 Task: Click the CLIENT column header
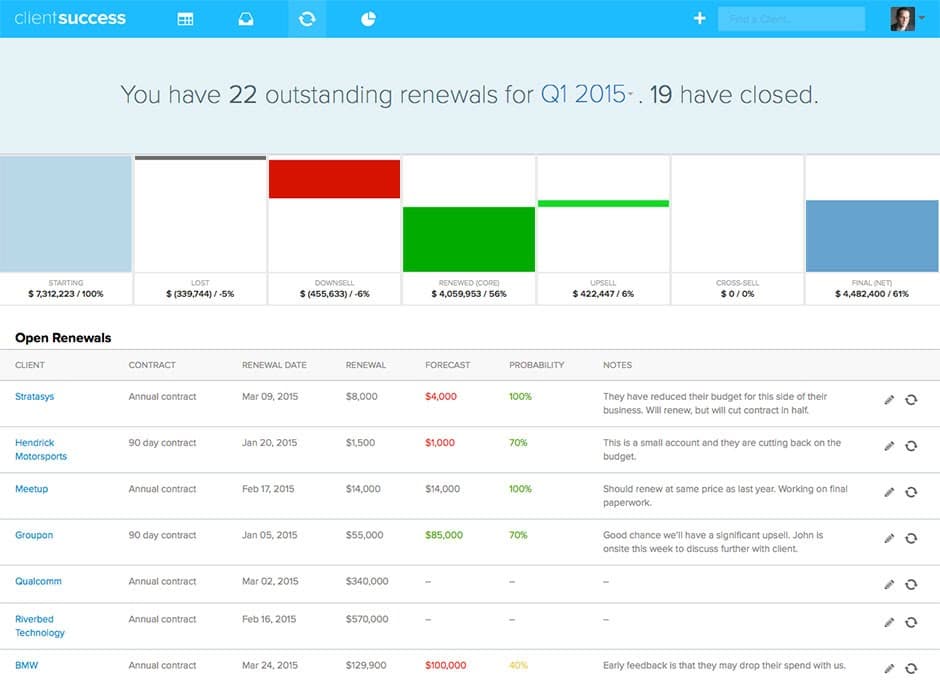[x=30, y=365]
